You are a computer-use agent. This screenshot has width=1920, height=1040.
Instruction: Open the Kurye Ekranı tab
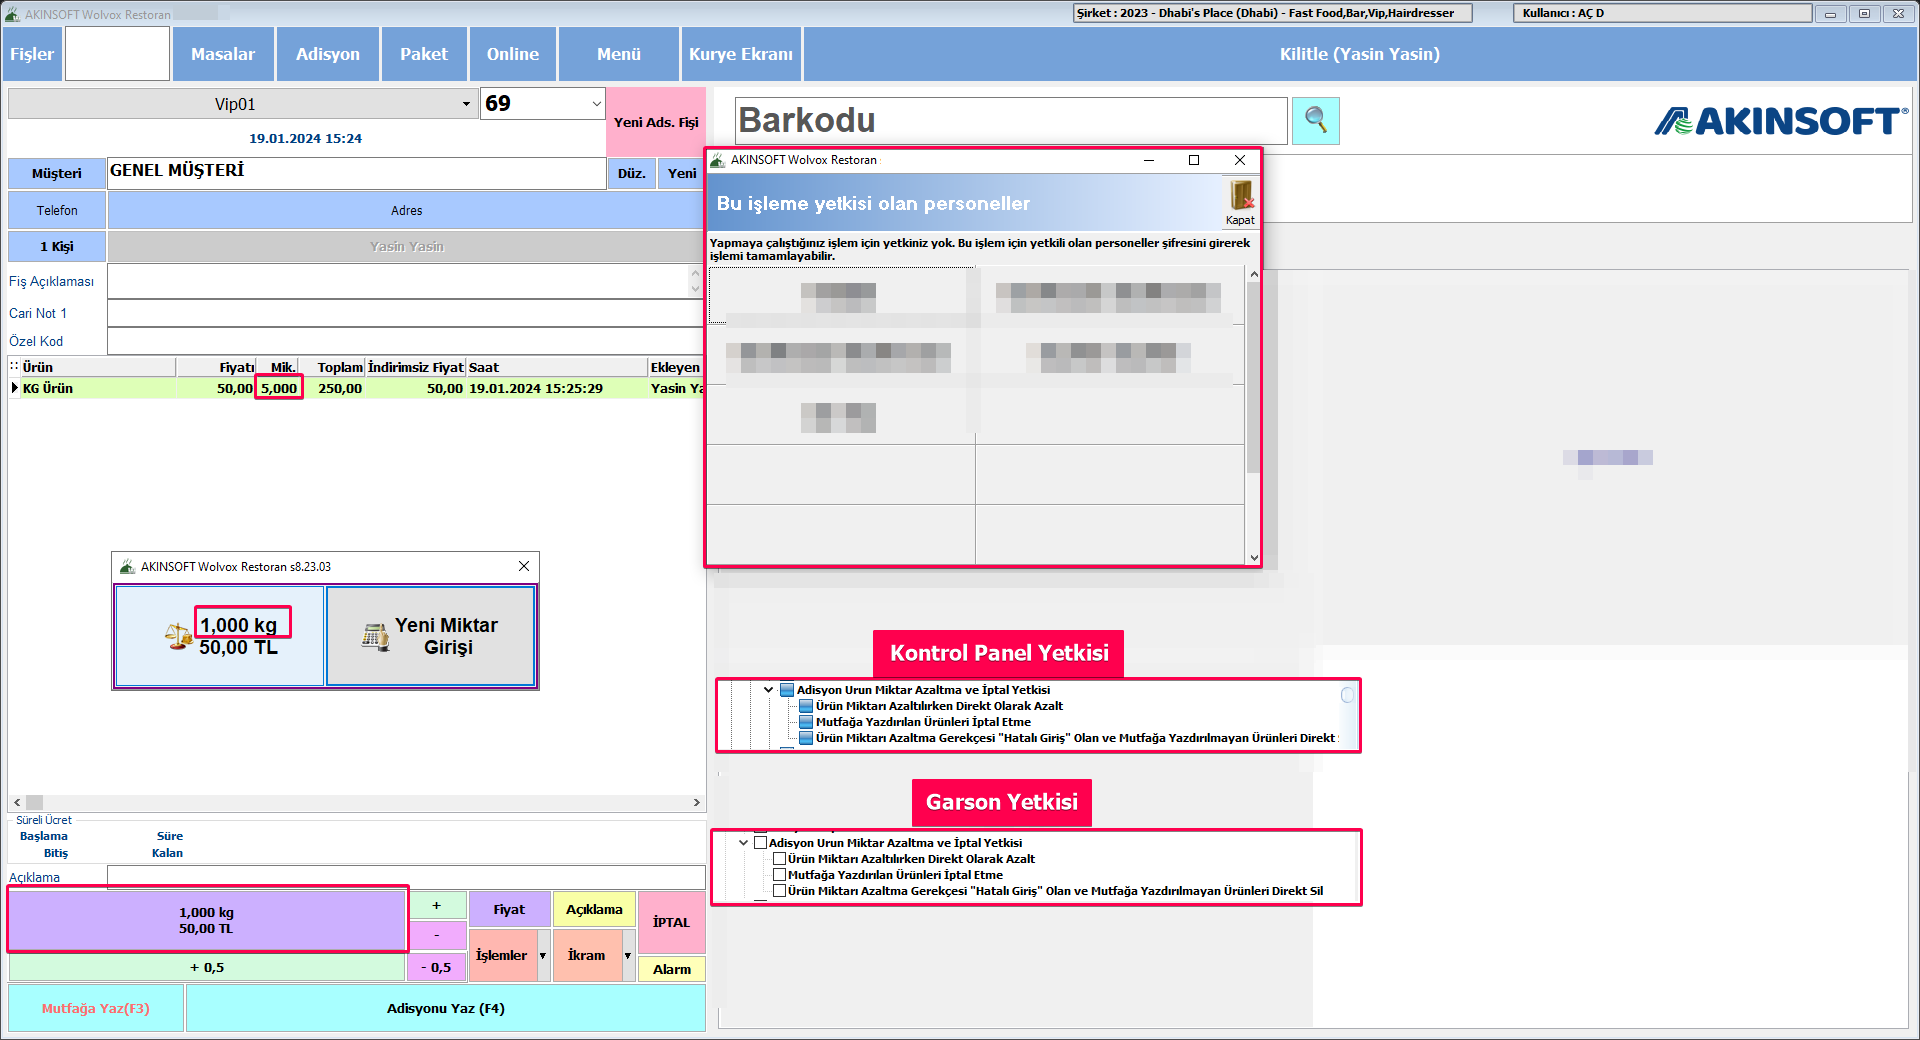[741, 54]
